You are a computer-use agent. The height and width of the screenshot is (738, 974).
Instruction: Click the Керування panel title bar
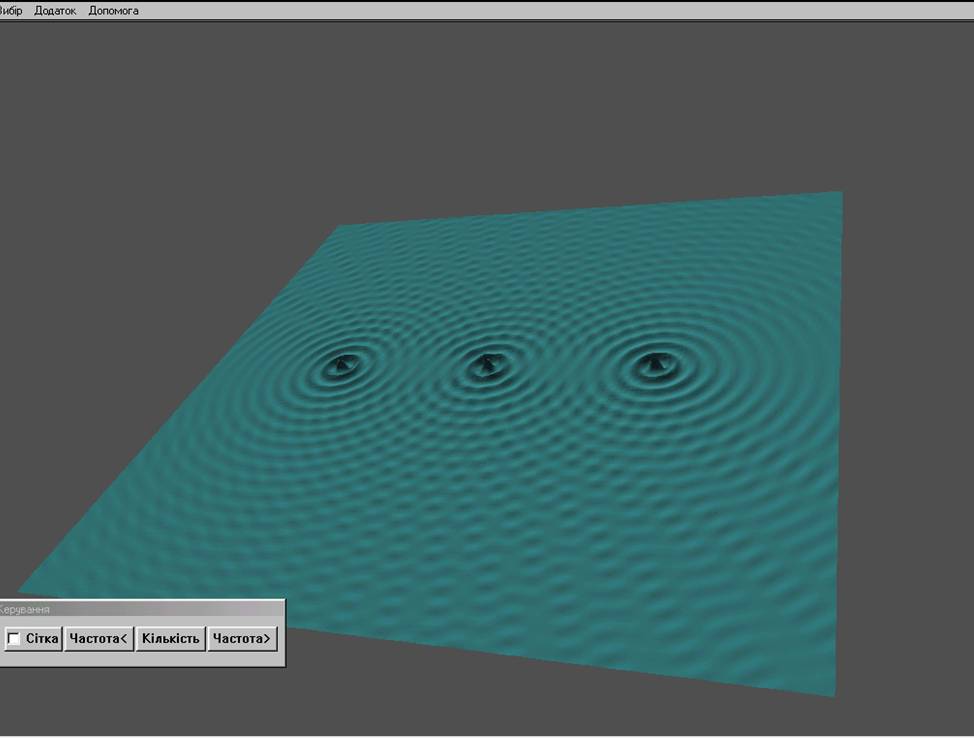[140, 608]
